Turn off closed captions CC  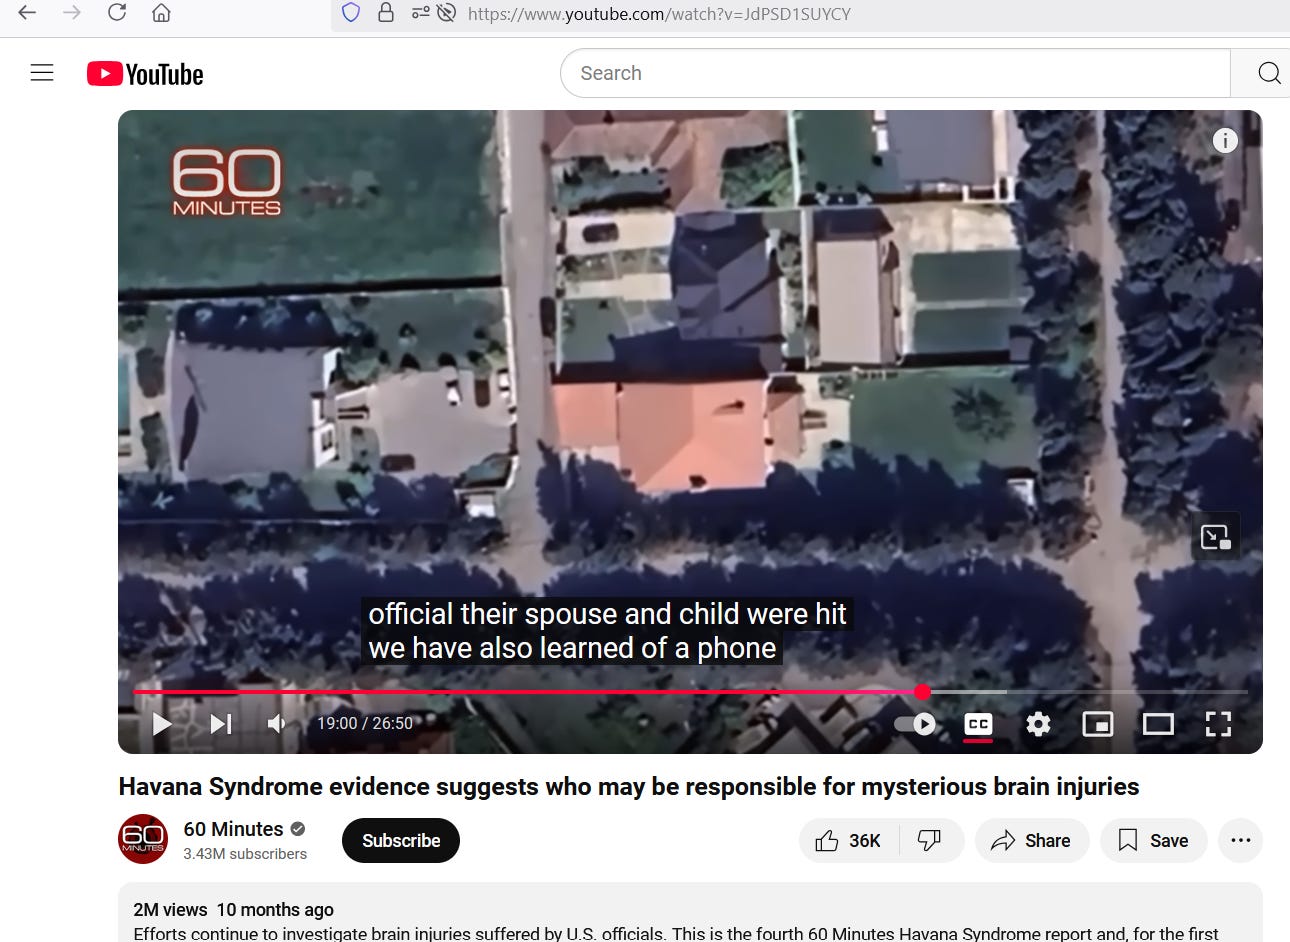978,724
